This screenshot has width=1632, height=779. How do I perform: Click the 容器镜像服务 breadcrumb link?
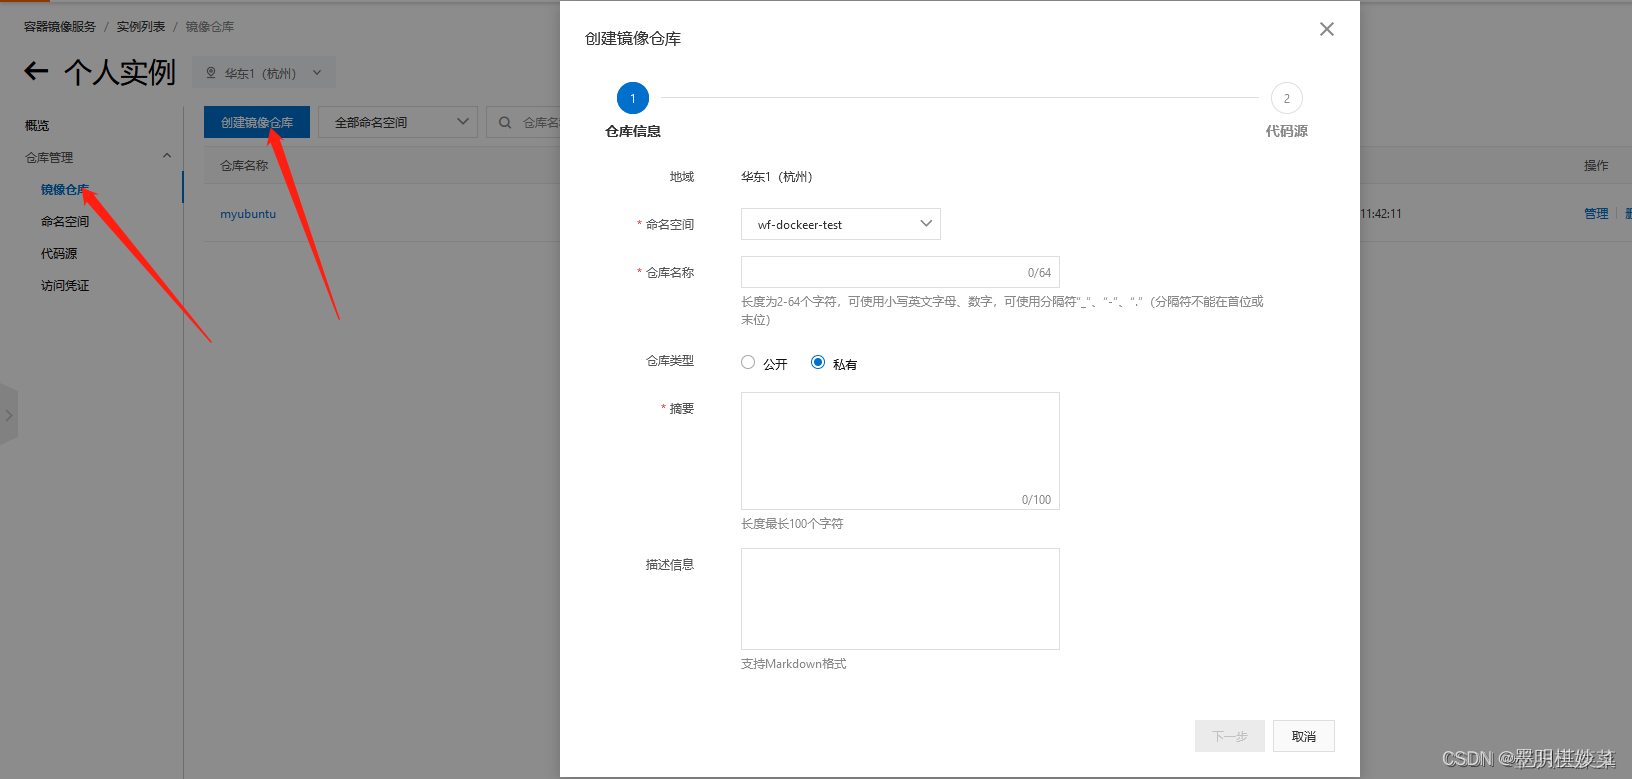pos(60,26)
